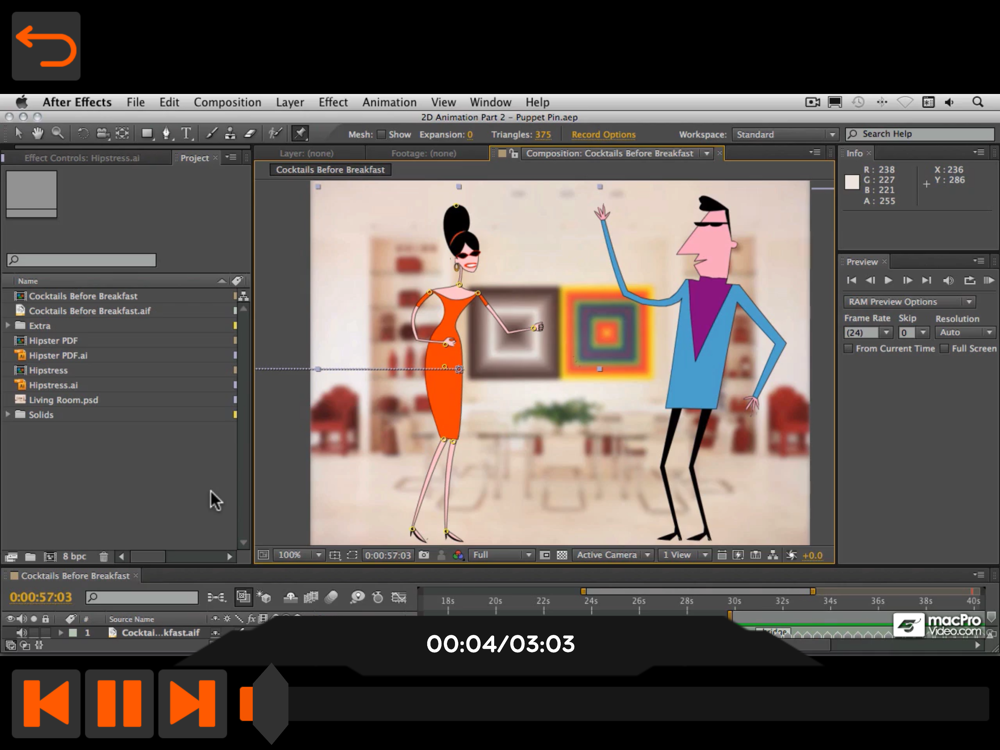Open the RAM Preview Options dropdown
This screenshot has width=1000, height=750.
pos(909,302)
